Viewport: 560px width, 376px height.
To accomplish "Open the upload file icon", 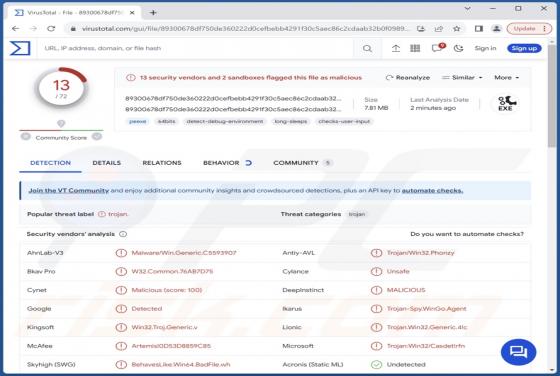I will (396, 48).
